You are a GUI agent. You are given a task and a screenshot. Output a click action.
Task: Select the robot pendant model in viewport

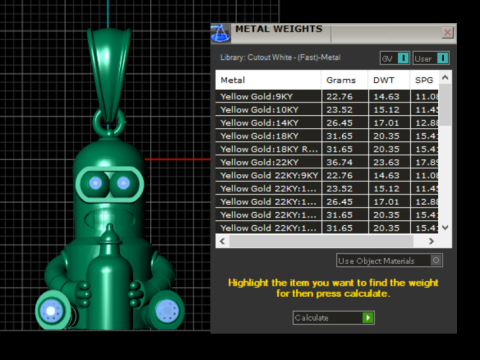pyautogui.click(x=109, y=233)
